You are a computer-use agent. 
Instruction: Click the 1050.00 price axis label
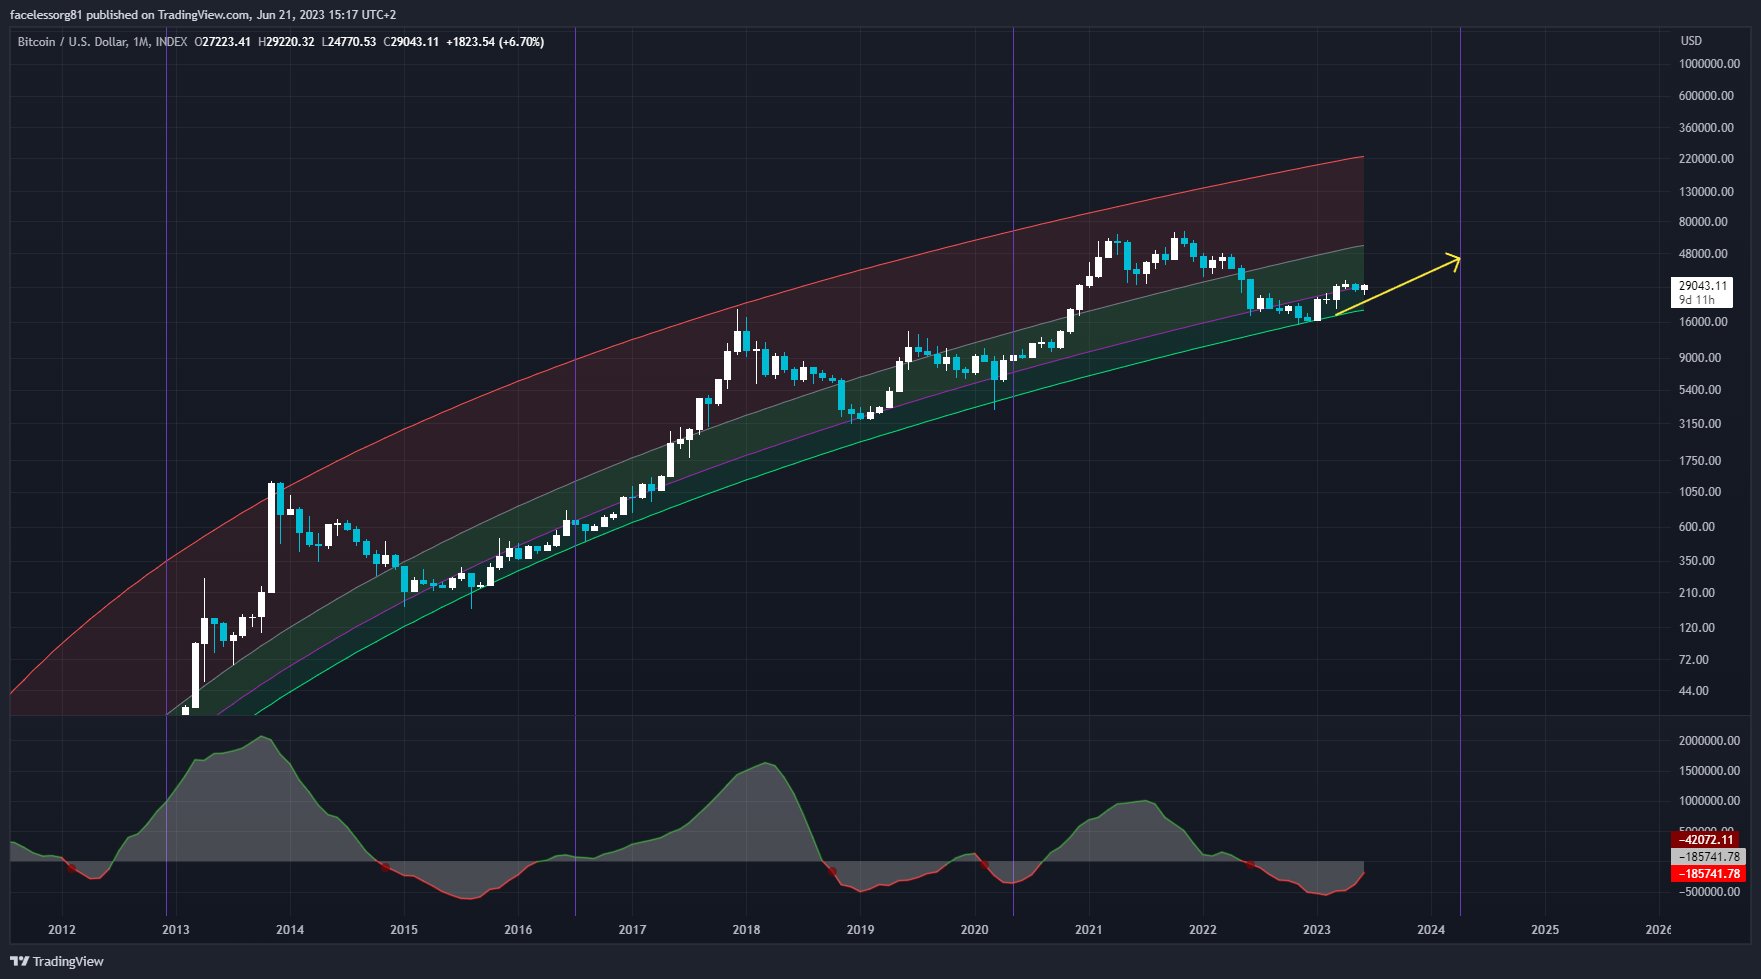click(1700, 492)
